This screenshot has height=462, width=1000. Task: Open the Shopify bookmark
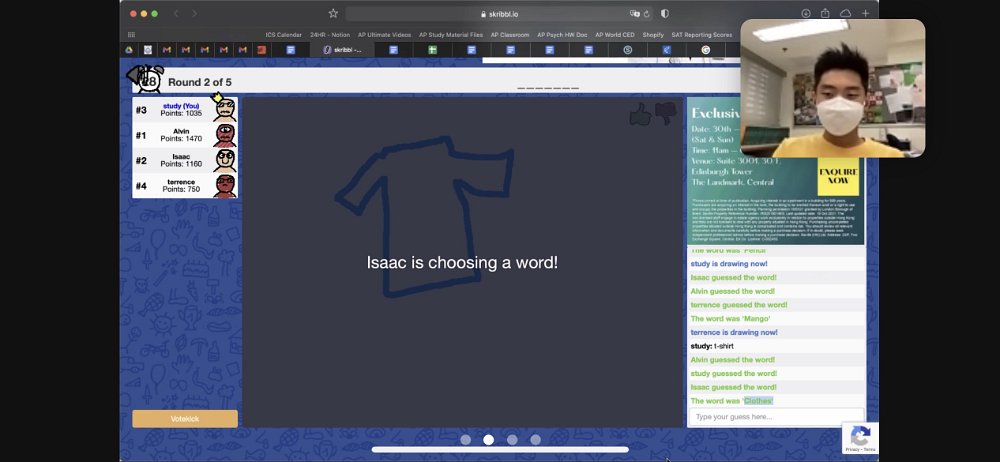click(653, 34)
